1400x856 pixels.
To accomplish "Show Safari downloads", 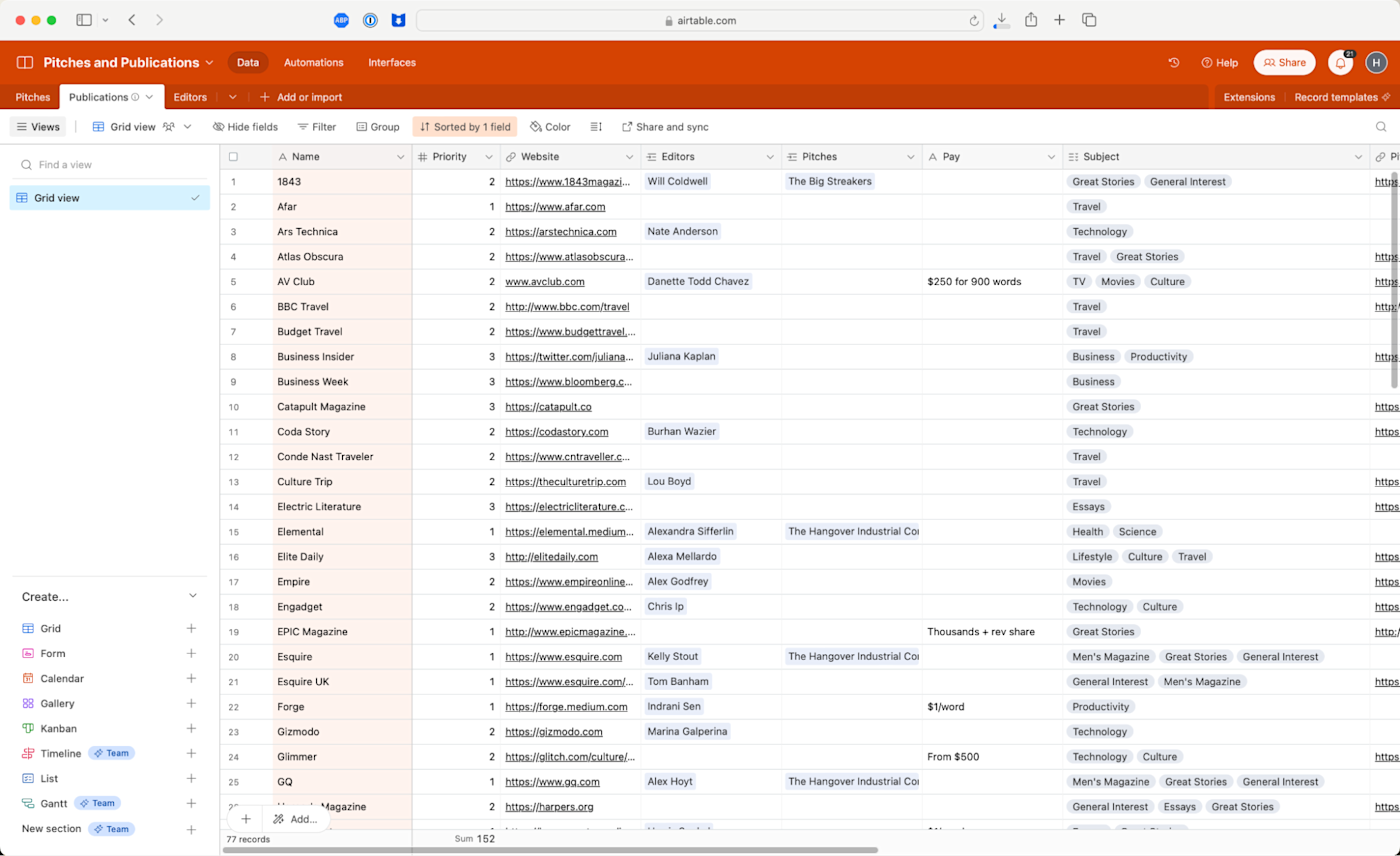I will 1002,20.
